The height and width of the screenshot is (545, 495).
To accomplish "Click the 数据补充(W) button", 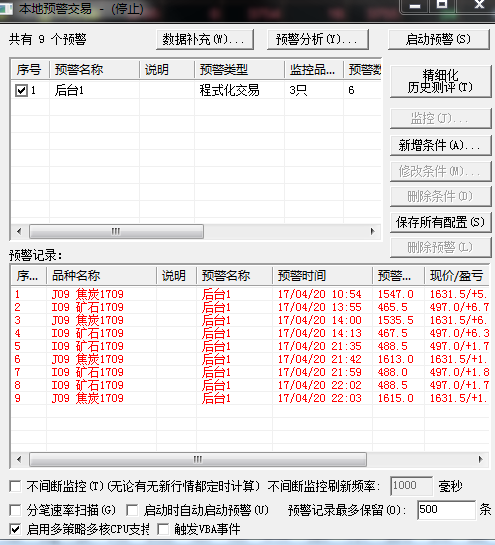I will [x=205, y=40].
